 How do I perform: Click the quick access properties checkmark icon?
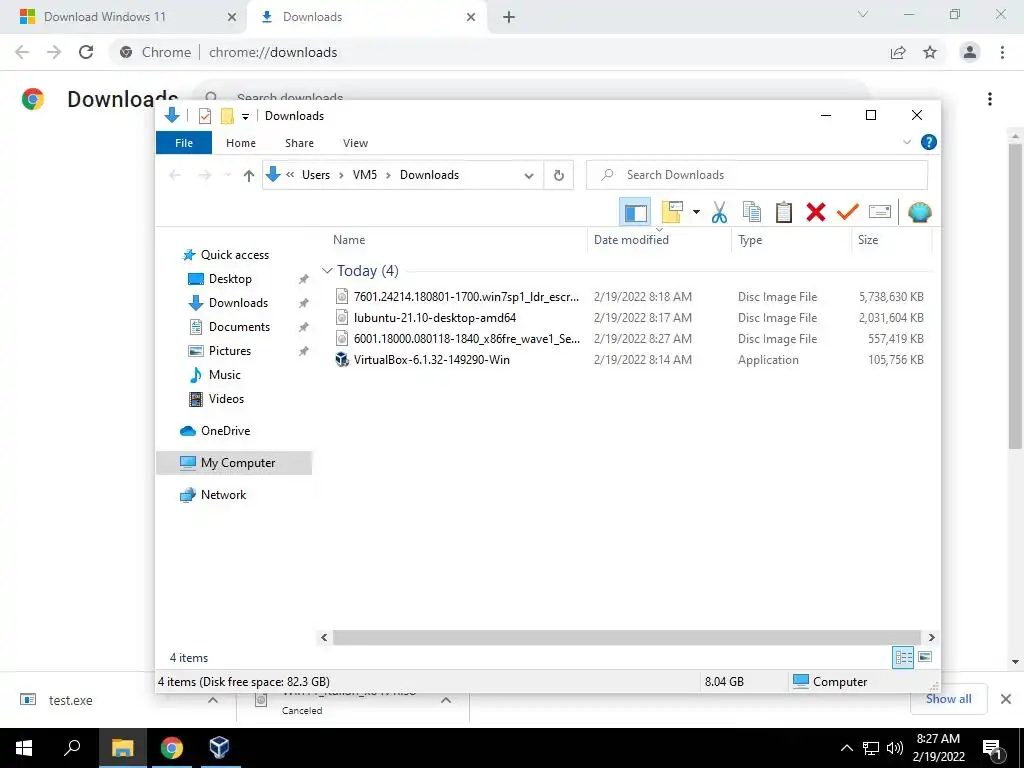tap(204, 116)
